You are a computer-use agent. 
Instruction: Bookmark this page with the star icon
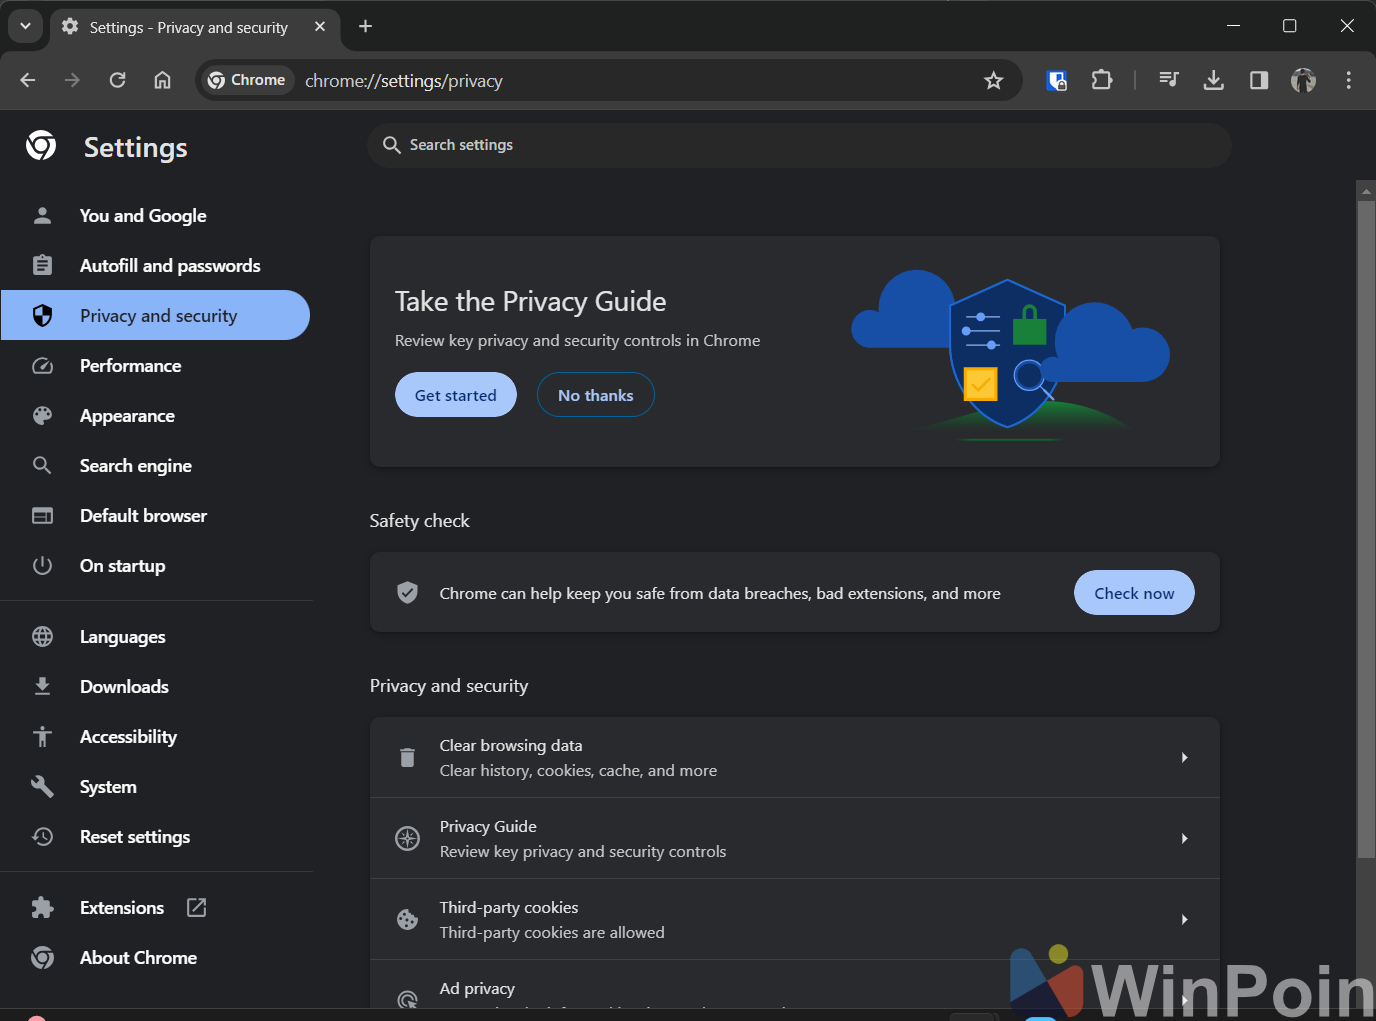(993, 81)
